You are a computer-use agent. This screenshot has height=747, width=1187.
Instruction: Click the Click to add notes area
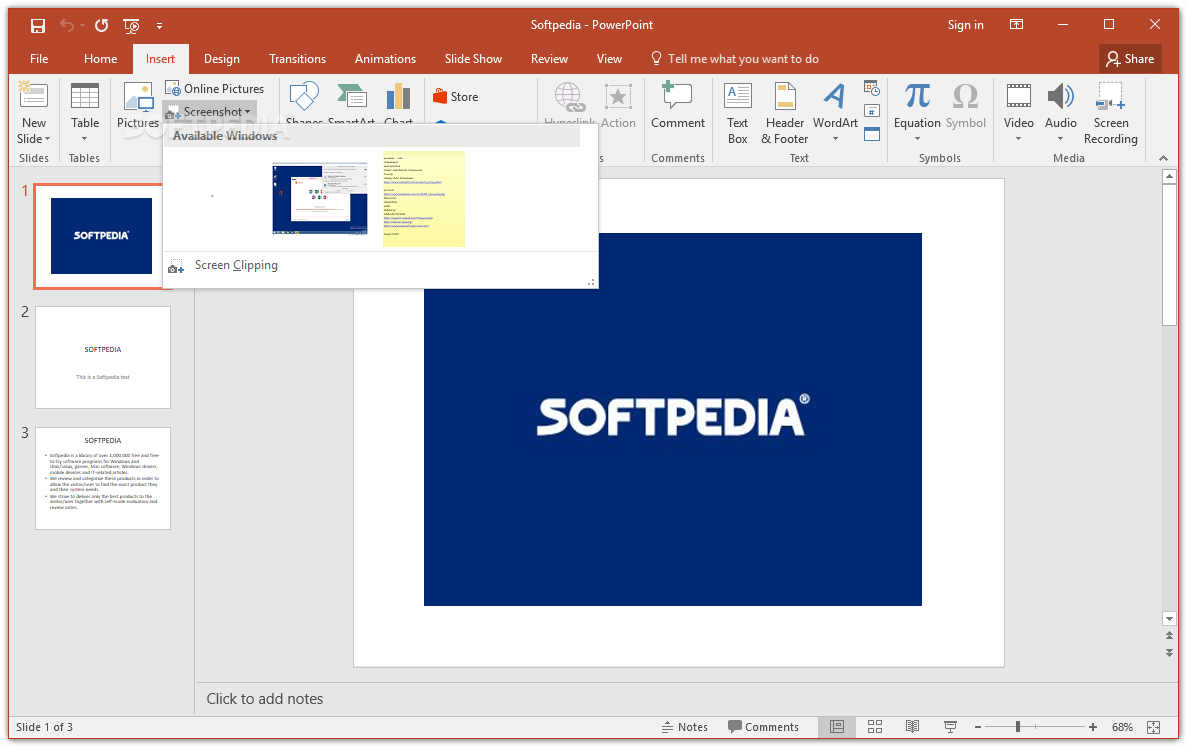click(x=264, y=699)
